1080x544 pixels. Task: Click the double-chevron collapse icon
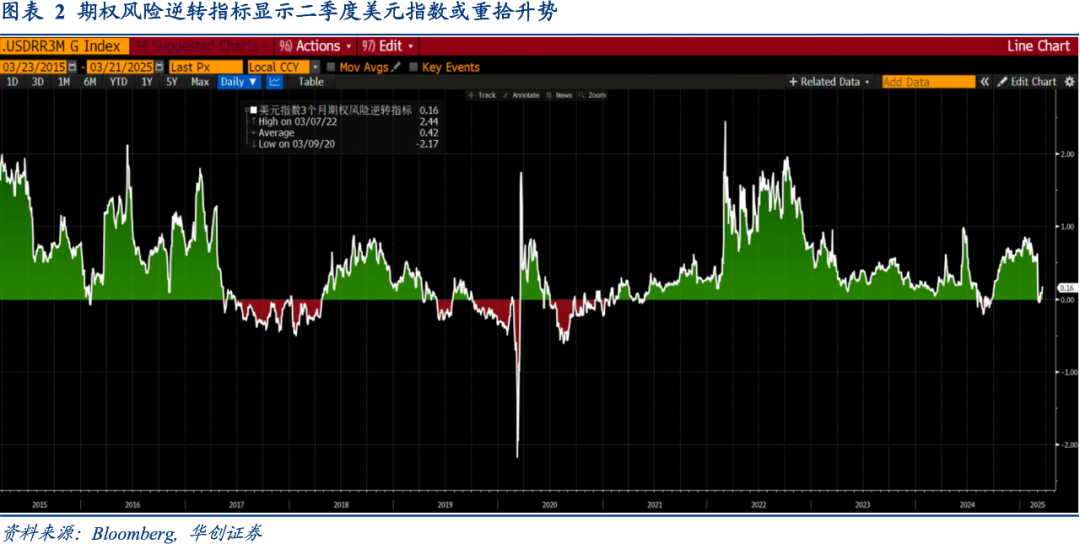tap(985, 82)
